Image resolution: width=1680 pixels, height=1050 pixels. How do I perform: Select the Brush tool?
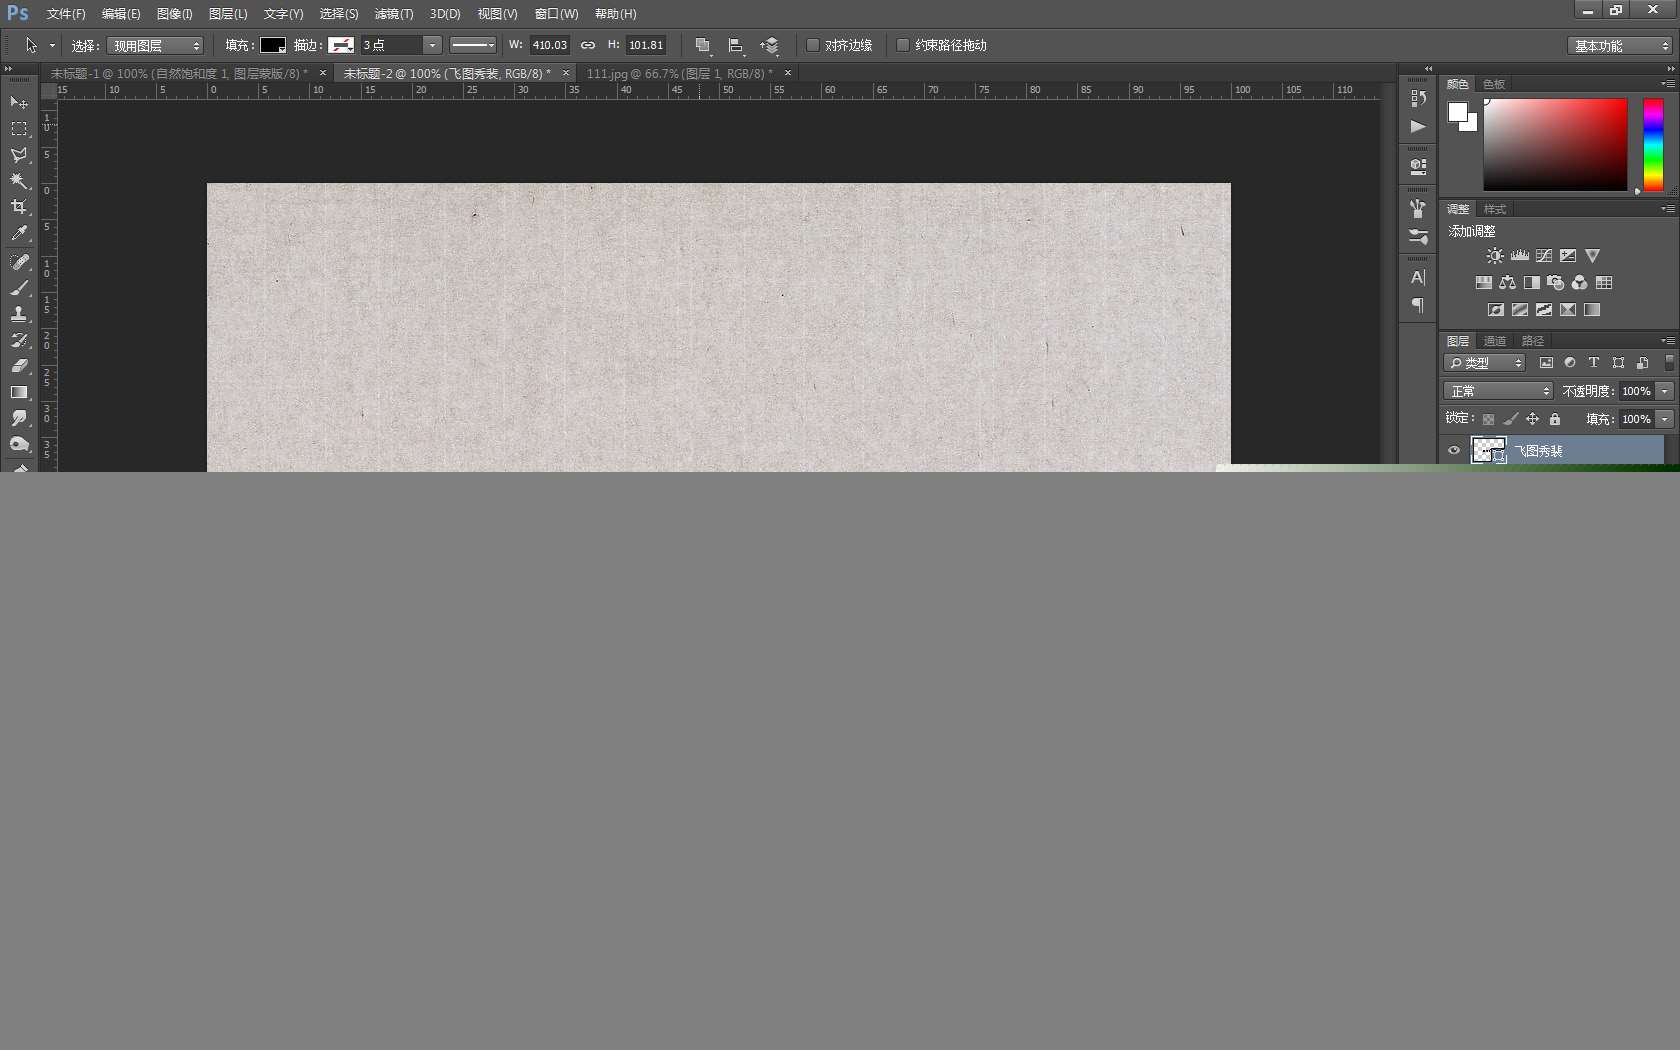(19, 288)
